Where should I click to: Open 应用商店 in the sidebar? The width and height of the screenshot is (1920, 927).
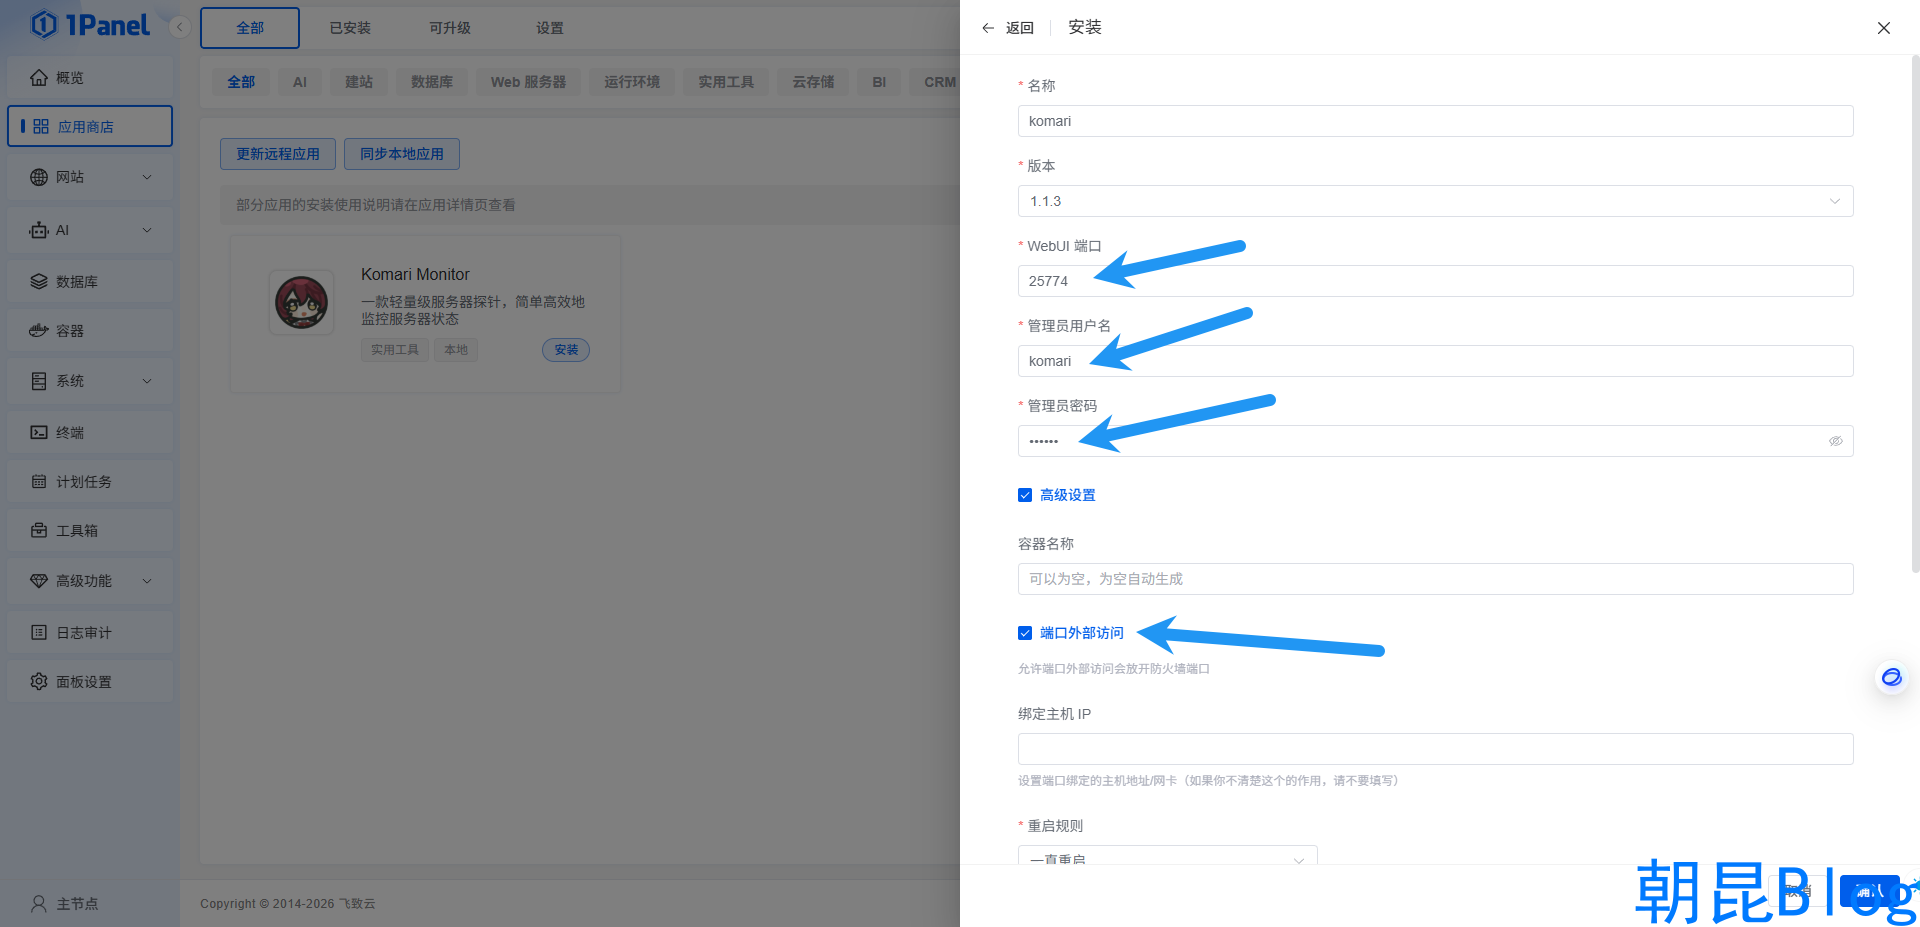pyautogui.click(x=90, y=126)
